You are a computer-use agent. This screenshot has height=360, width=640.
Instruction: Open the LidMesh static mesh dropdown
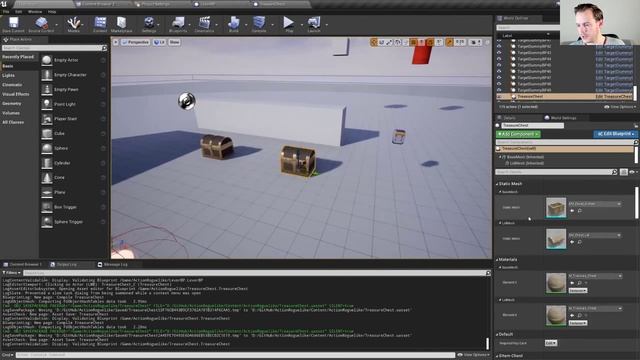coord(595,235)
